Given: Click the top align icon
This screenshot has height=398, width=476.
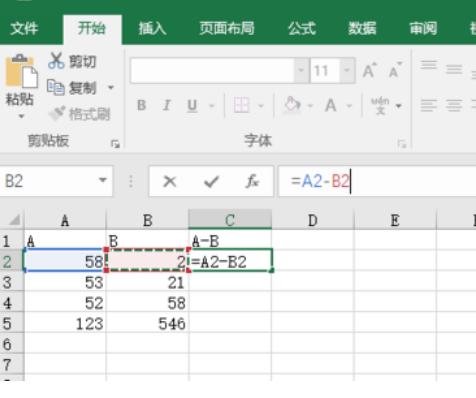Looking at the screenshot, I should coord(429,66).
